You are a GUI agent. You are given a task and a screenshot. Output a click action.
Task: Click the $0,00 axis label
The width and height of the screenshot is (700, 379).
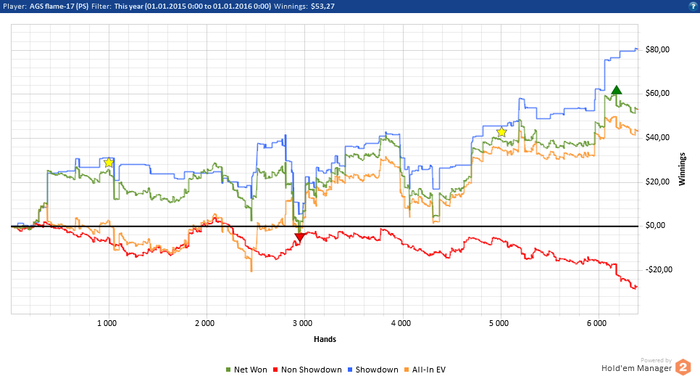(x=655, y=225)
